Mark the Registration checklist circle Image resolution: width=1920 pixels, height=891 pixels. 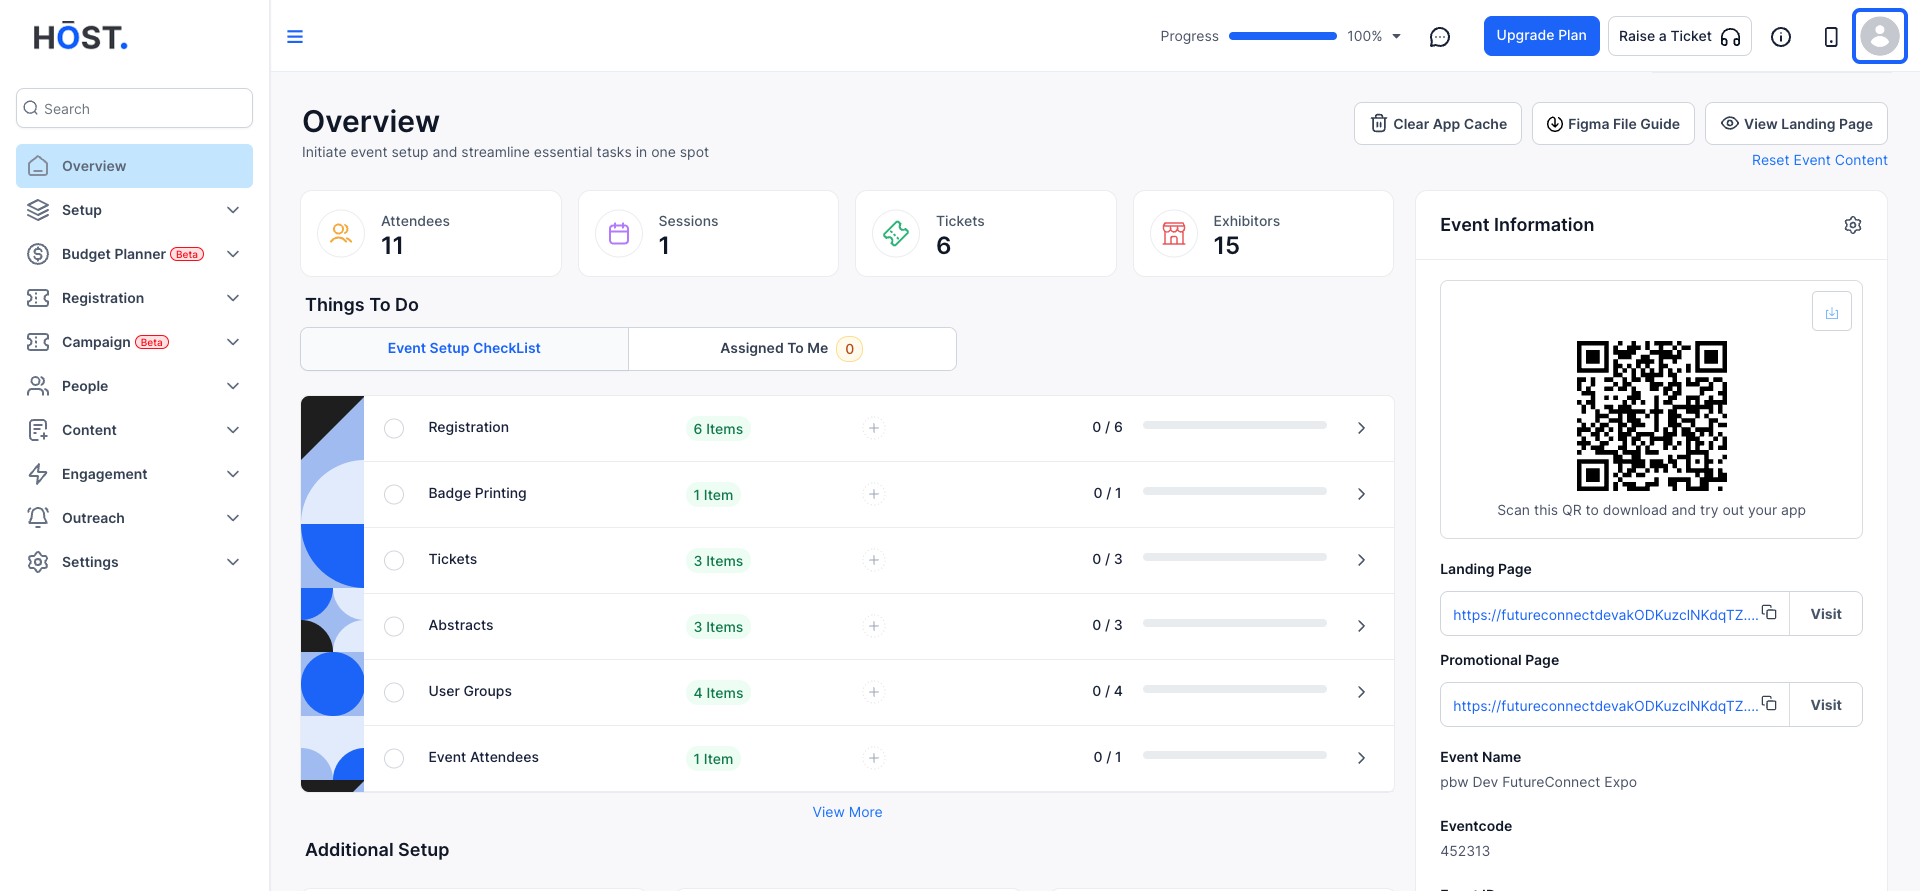(x=394, y=428)
